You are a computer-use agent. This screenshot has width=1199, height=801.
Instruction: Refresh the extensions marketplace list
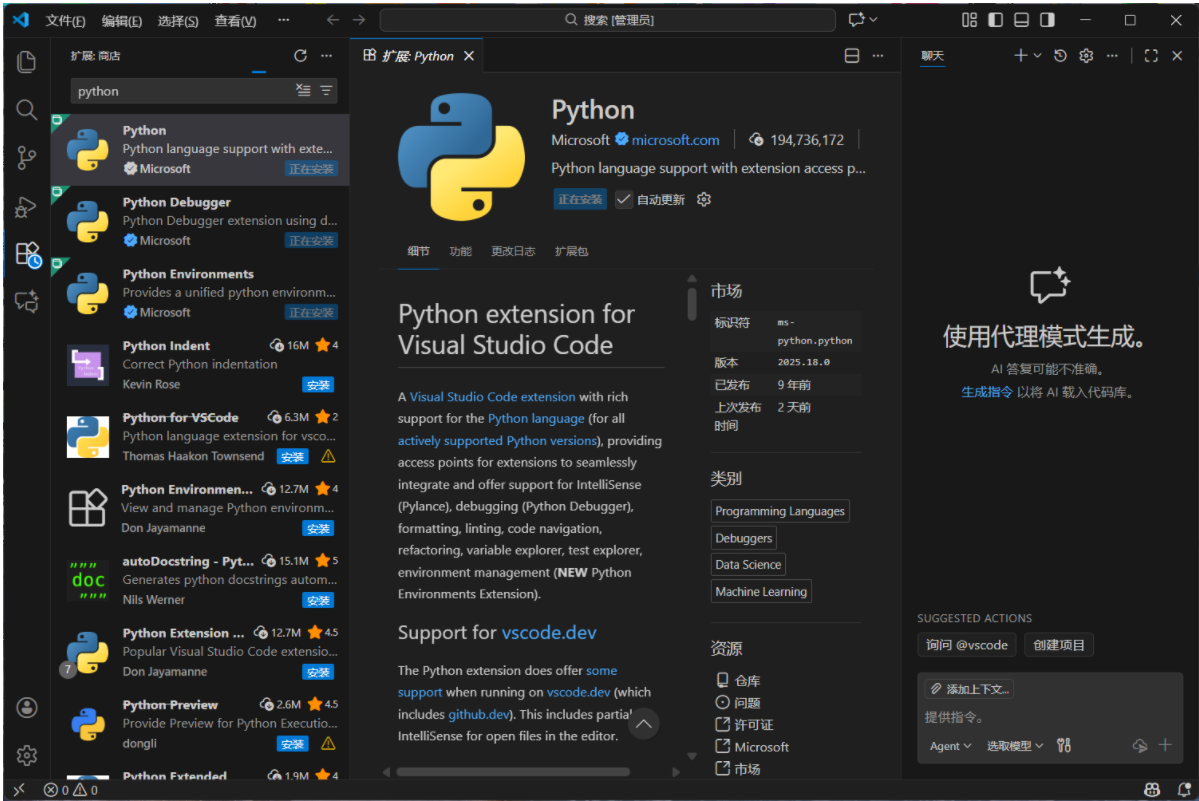pos(301,56)
